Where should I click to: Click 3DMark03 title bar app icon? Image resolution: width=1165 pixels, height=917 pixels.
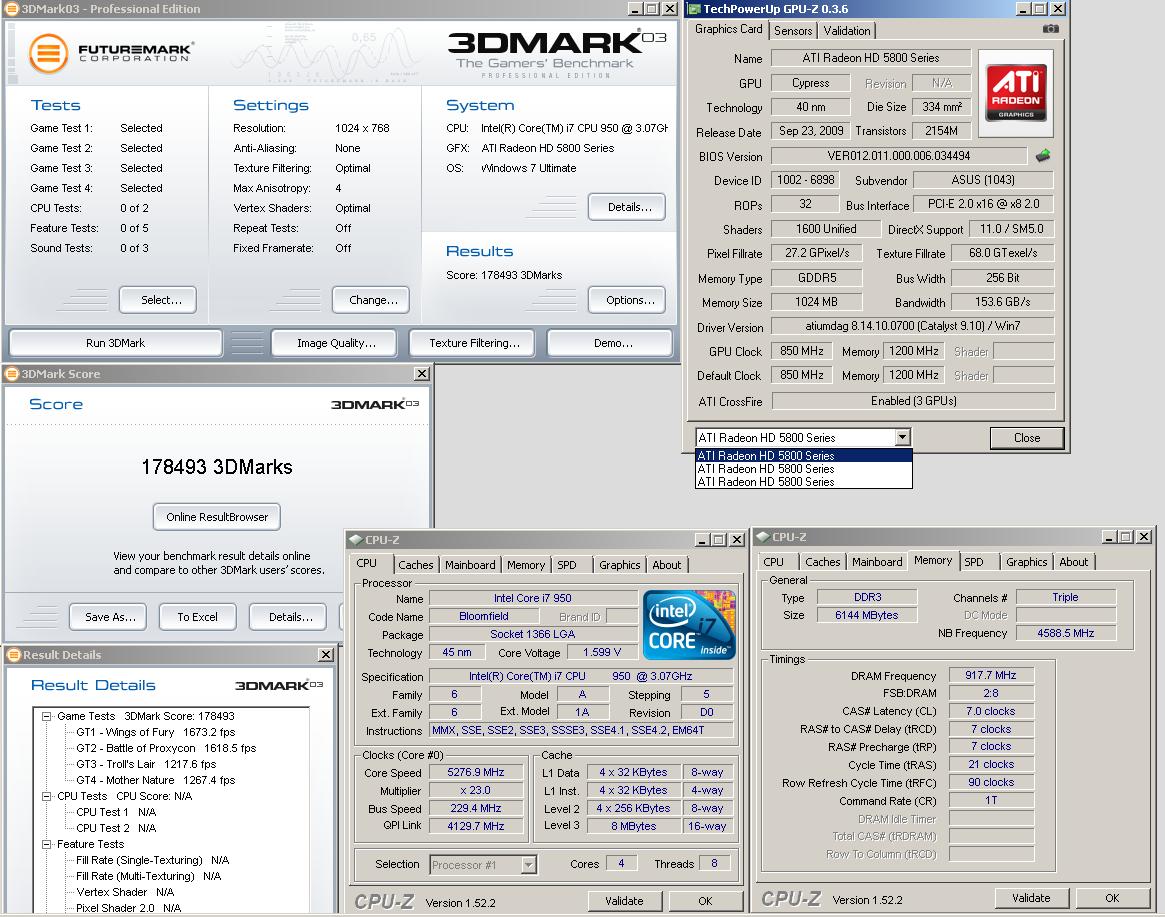pos(11,9)
